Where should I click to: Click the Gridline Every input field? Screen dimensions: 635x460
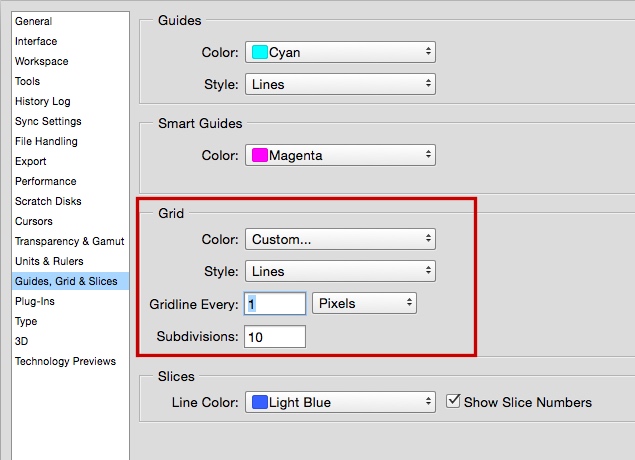point(275,303)
